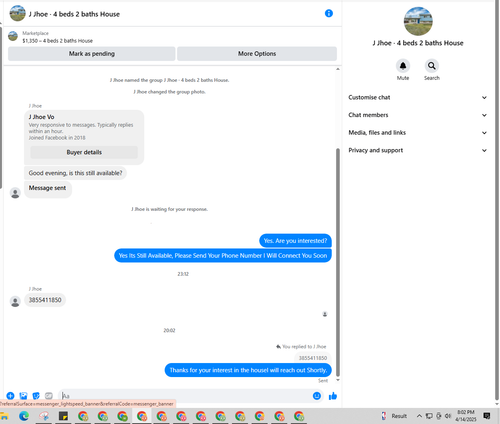Select the 'Yes Its Still Available' message bubble

click(223, 256)
